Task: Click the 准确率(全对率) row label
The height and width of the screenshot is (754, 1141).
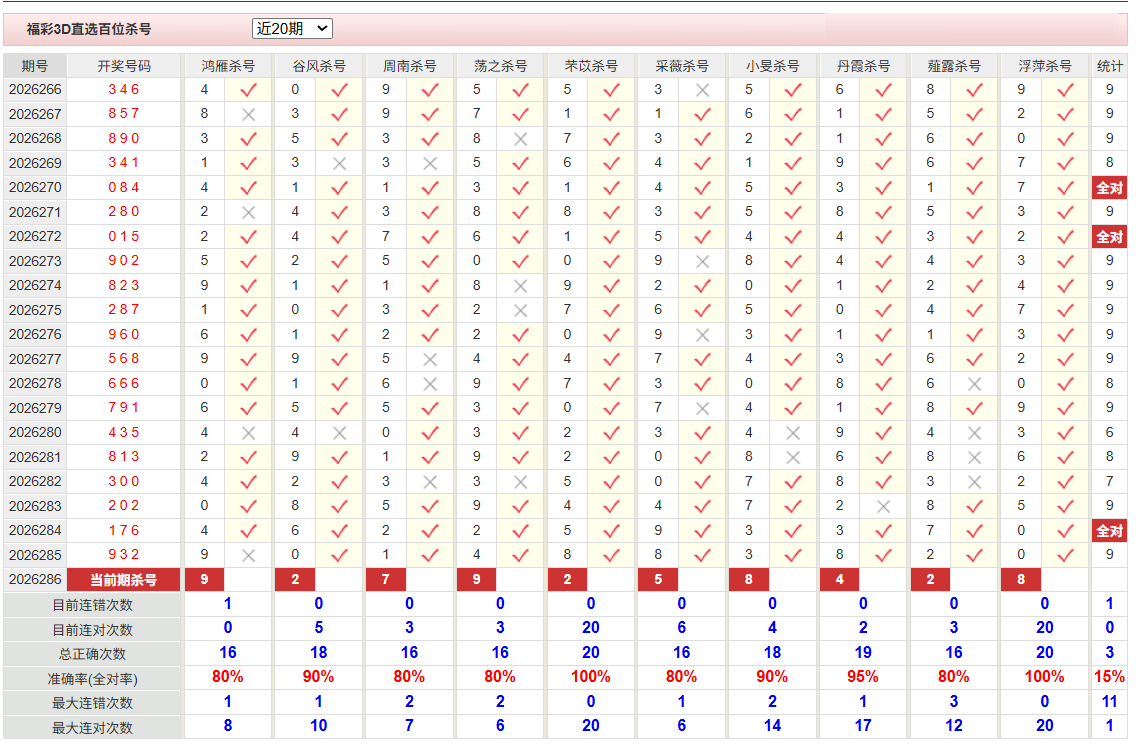Action: pos(92,679)
